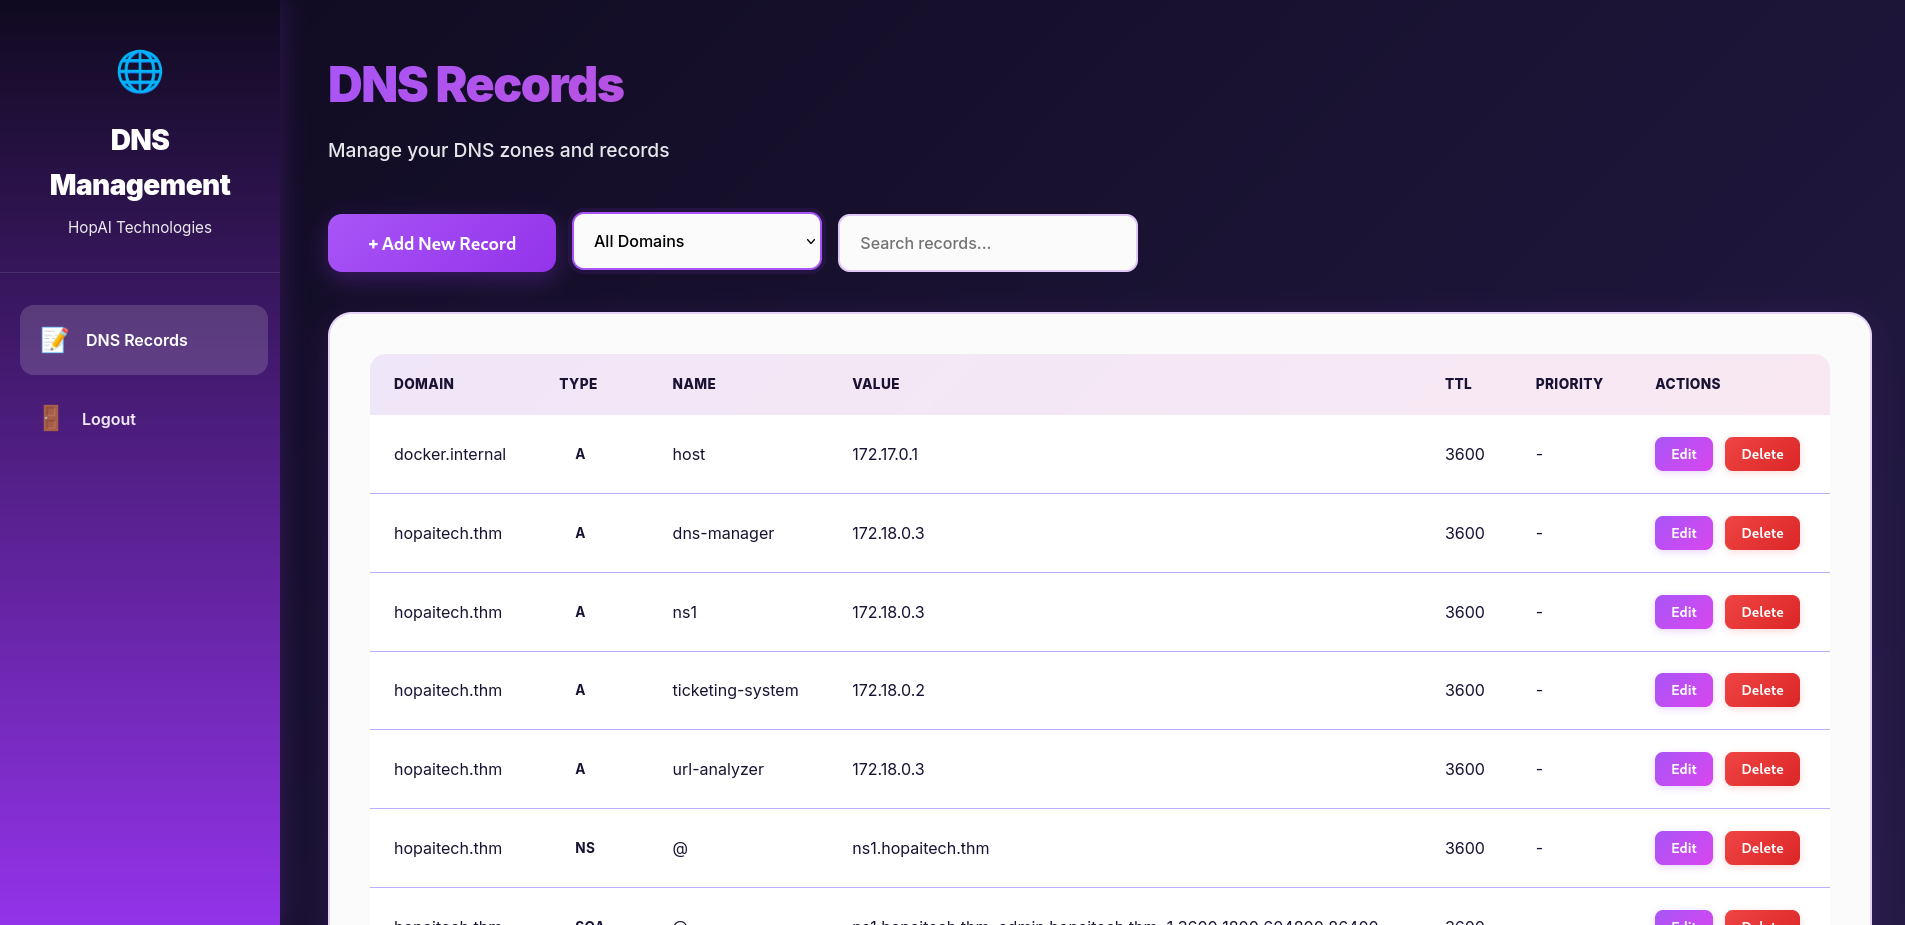Image resolution: width=1905 pixels, height=925 pixels.
Task: Click the door icon beside Logout
Action: (51, 418)
